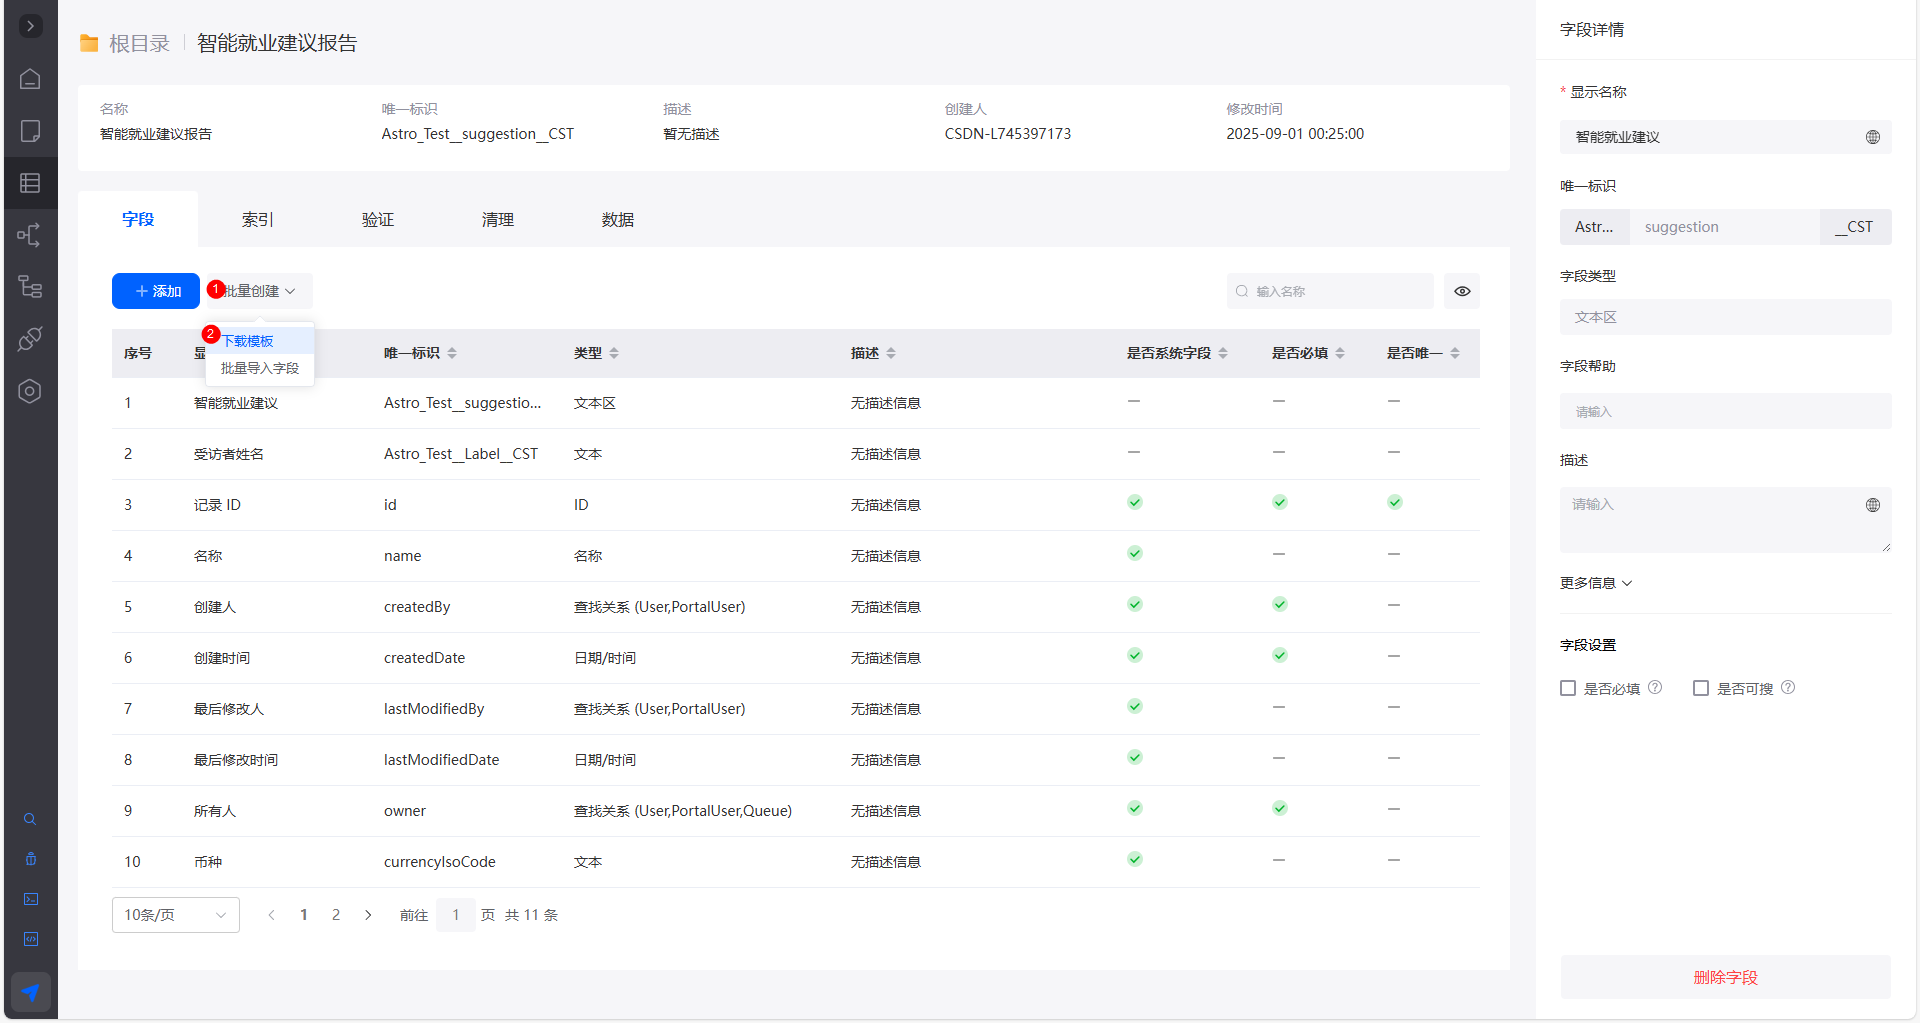Select 批量导入字段 menu item

pyautogui.click(x=260, y=368)
